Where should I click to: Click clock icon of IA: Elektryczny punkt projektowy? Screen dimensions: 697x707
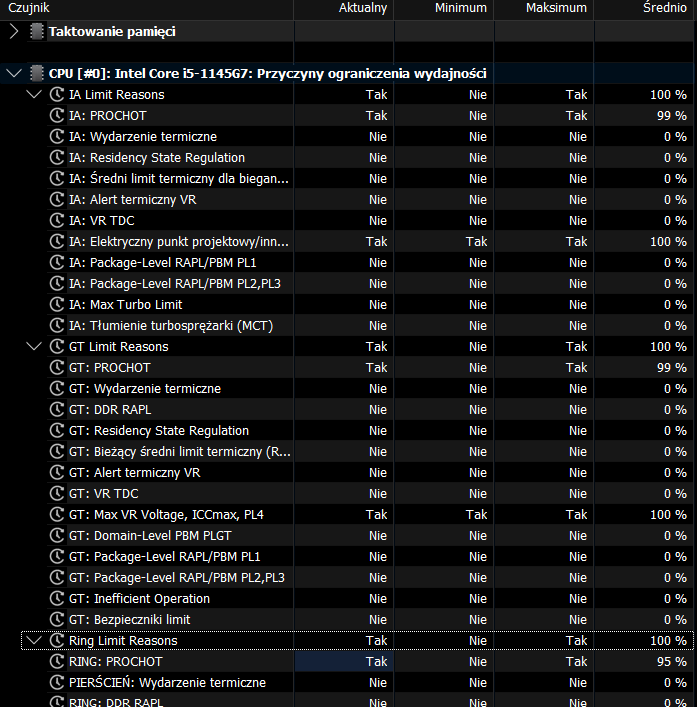[x=57, y=242]
